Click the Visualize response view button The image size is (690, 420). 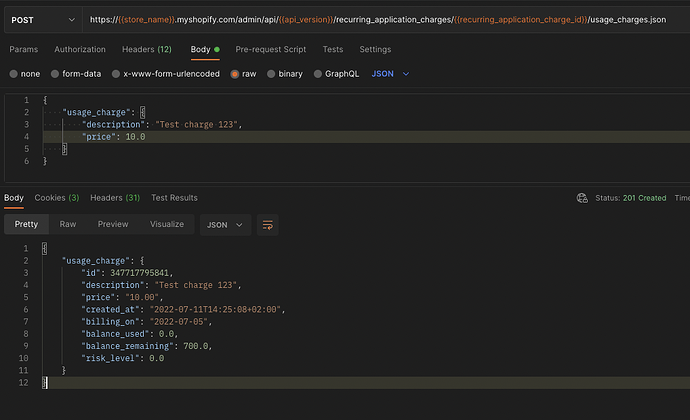point(166,225)
